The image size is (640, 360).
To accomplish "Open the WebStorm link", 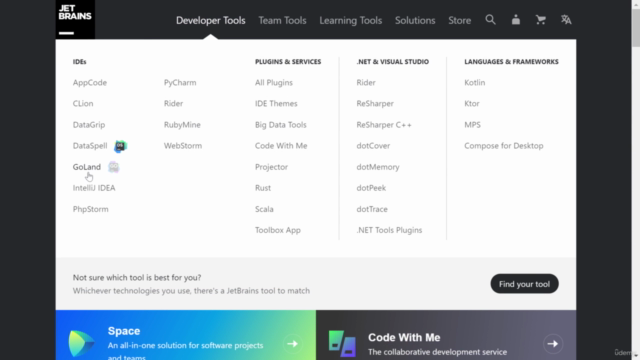I will (183, 146).
